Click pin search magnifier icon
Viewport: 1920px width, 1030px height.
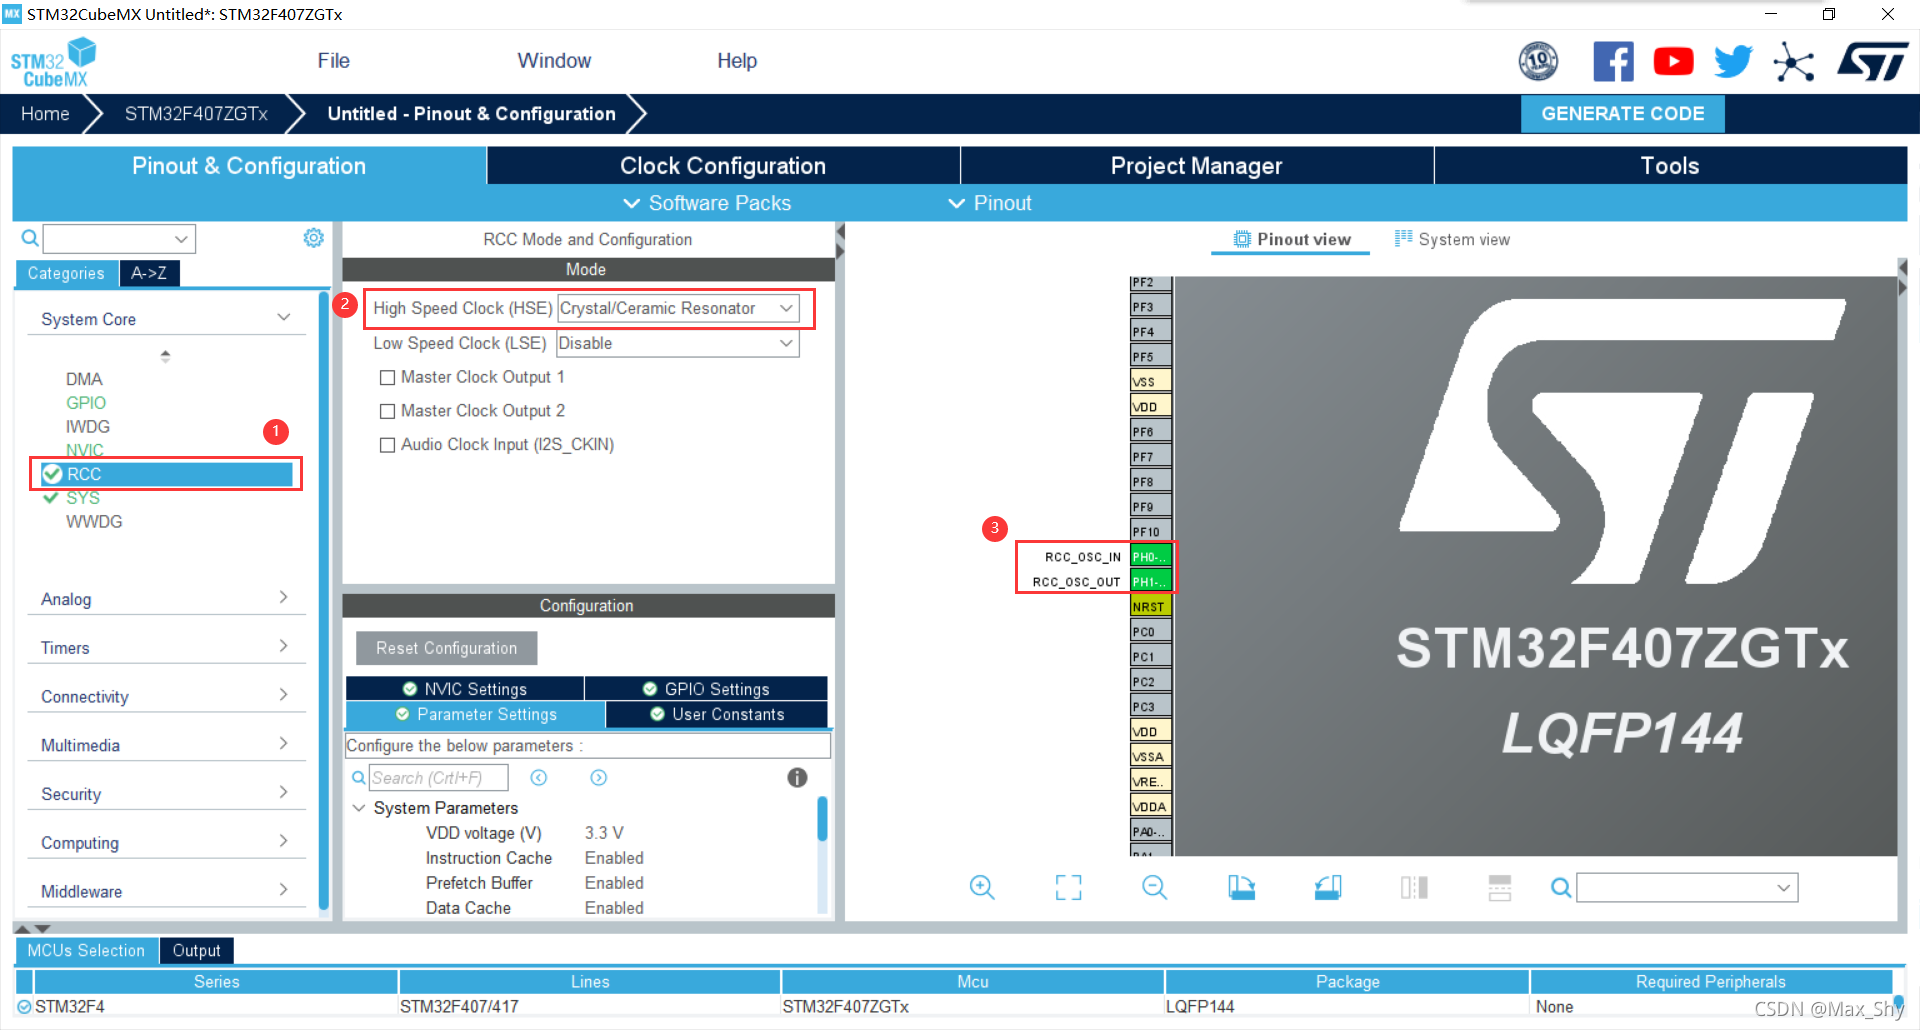pos(1561,888)
